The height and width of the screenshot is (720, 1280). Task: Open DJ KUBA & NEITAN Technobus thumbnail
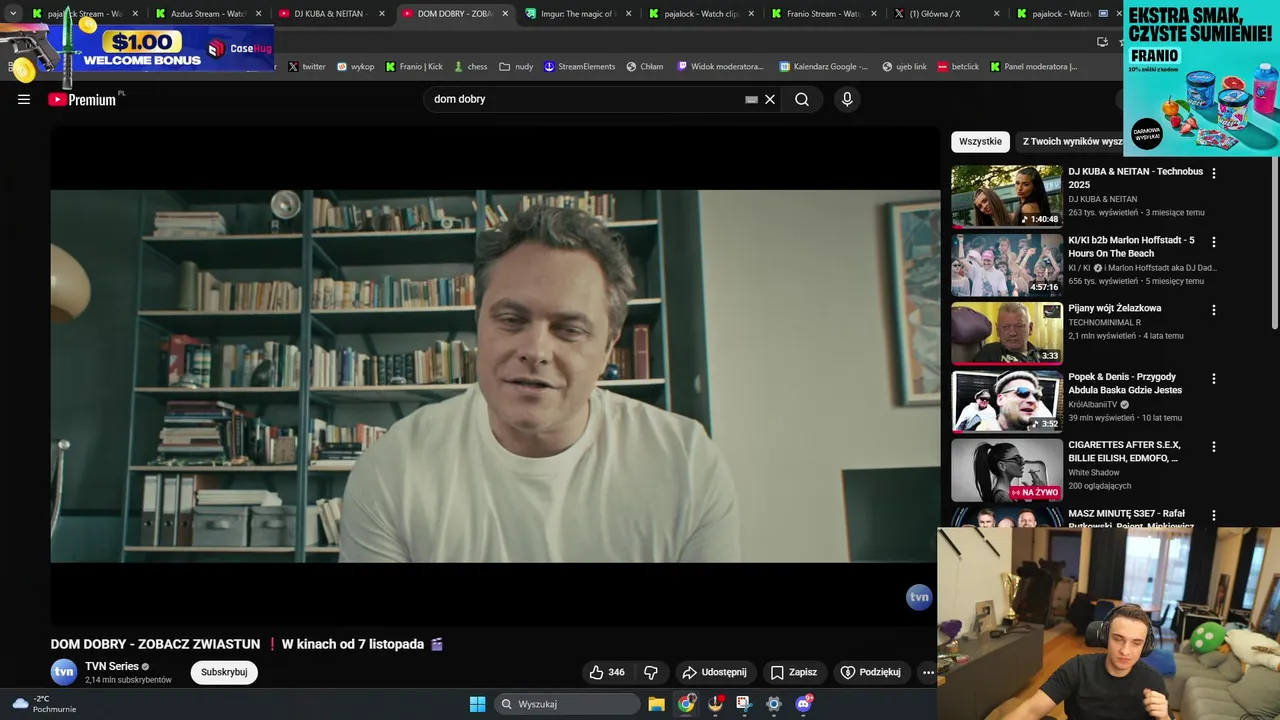coord(1006,196)
